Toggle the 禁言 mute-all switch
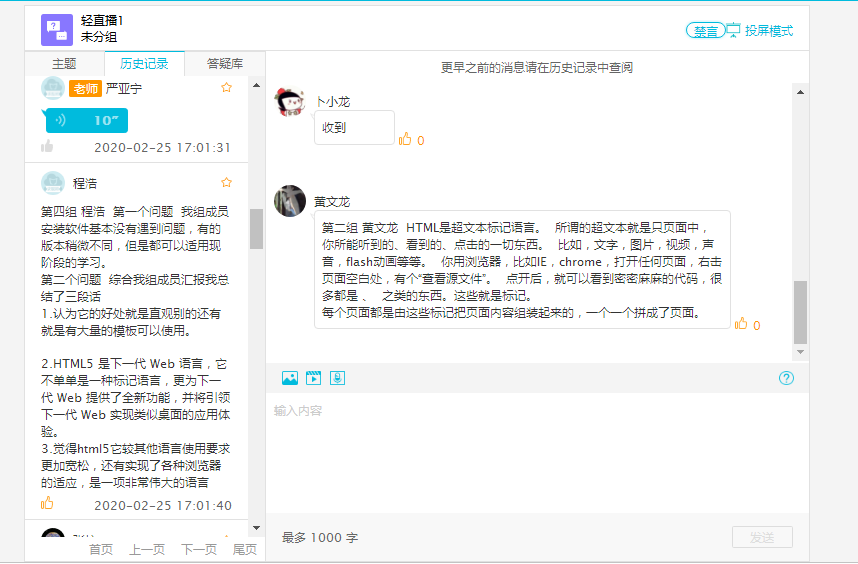Image resolution: width=858 pixels, height=564 pixels. [705, 31]
